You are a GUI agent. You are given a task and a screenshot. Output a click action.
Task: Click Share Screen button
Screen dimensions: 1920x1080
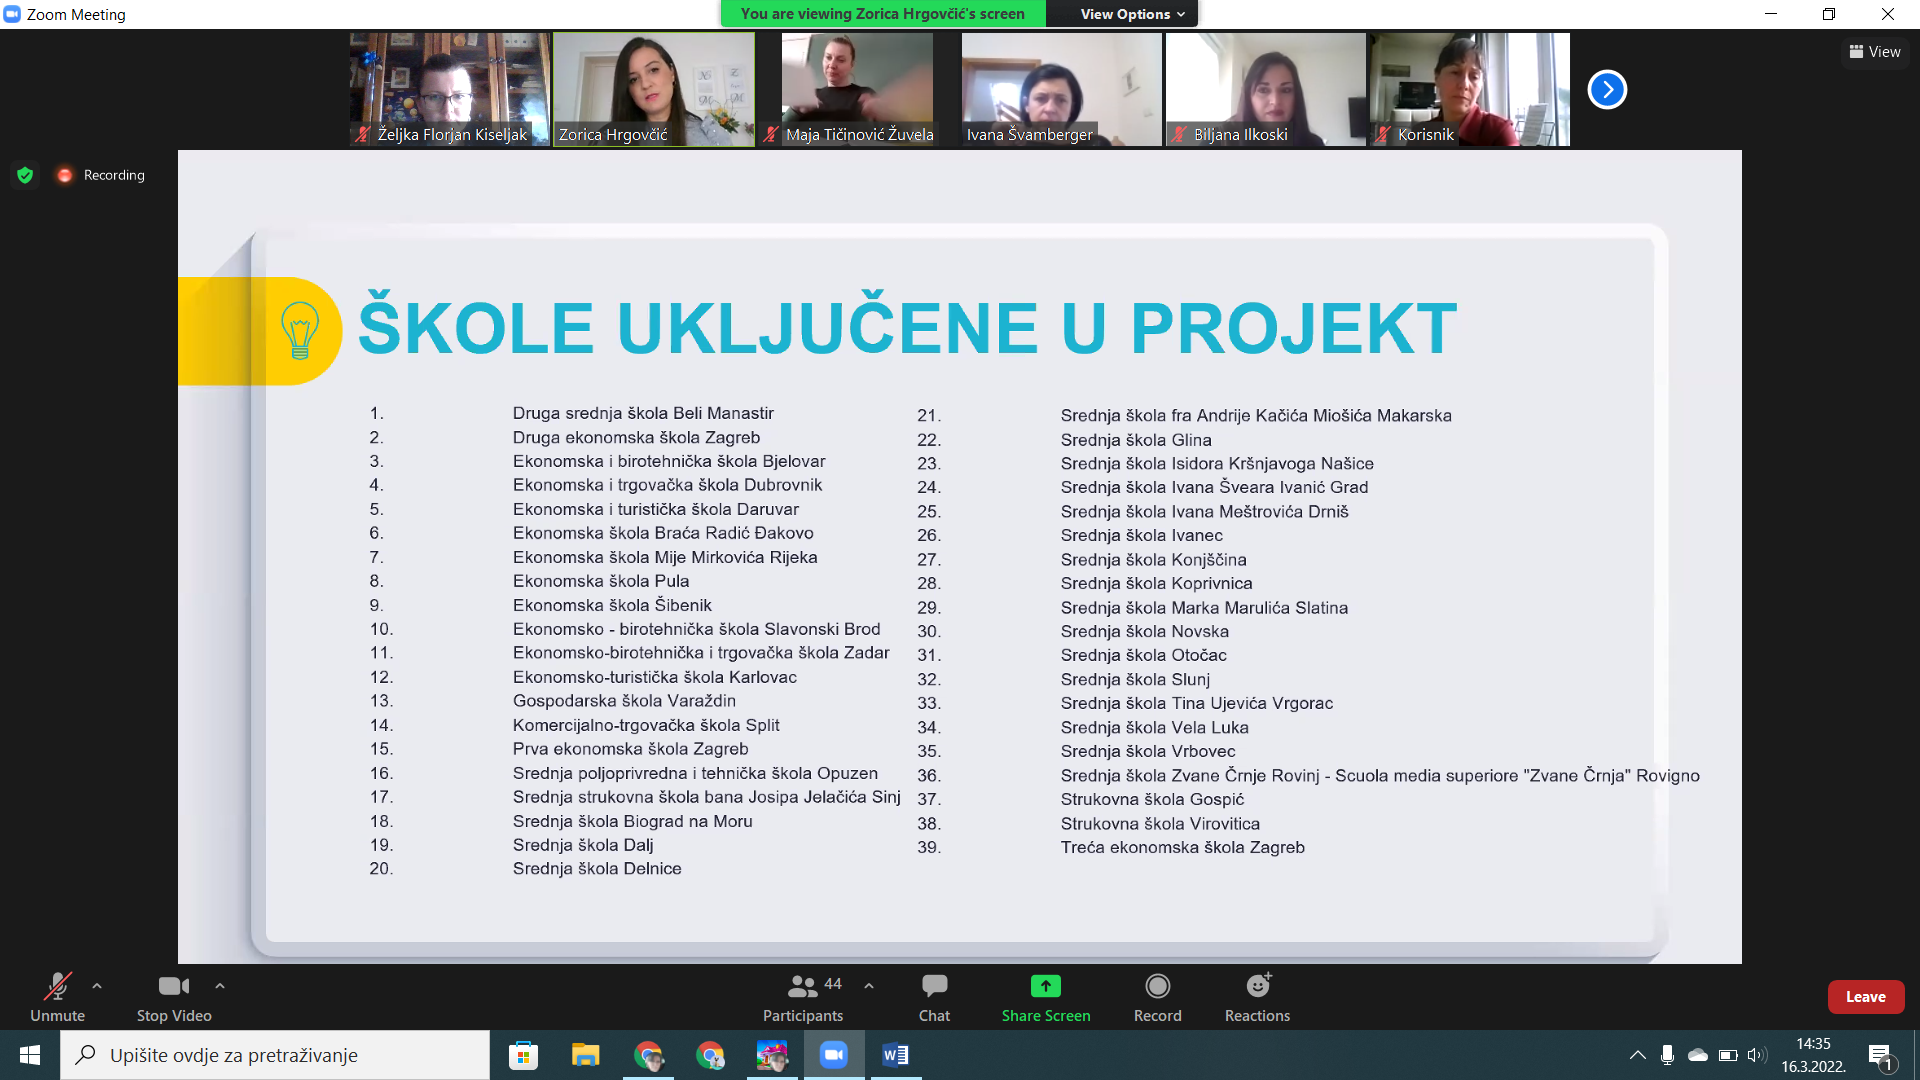tap(1046, 997)
